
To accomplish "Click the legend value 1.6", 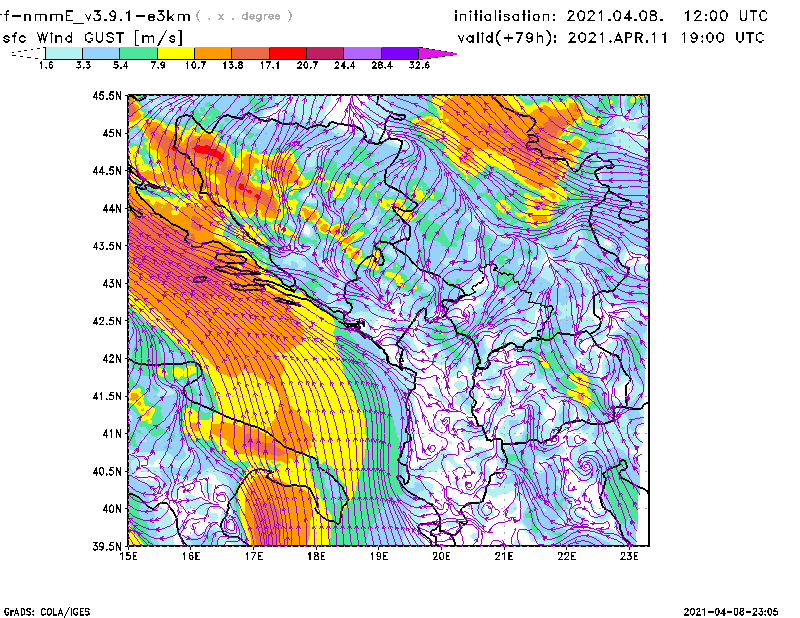I will coord(46,65).
